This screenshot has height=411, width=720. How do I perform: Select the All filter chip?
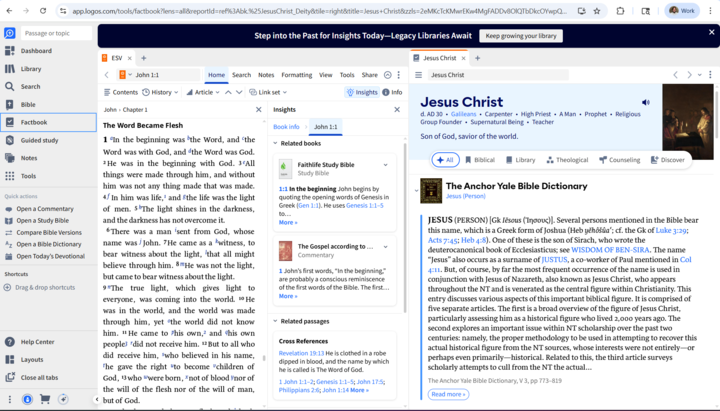[x=445, y=160]
